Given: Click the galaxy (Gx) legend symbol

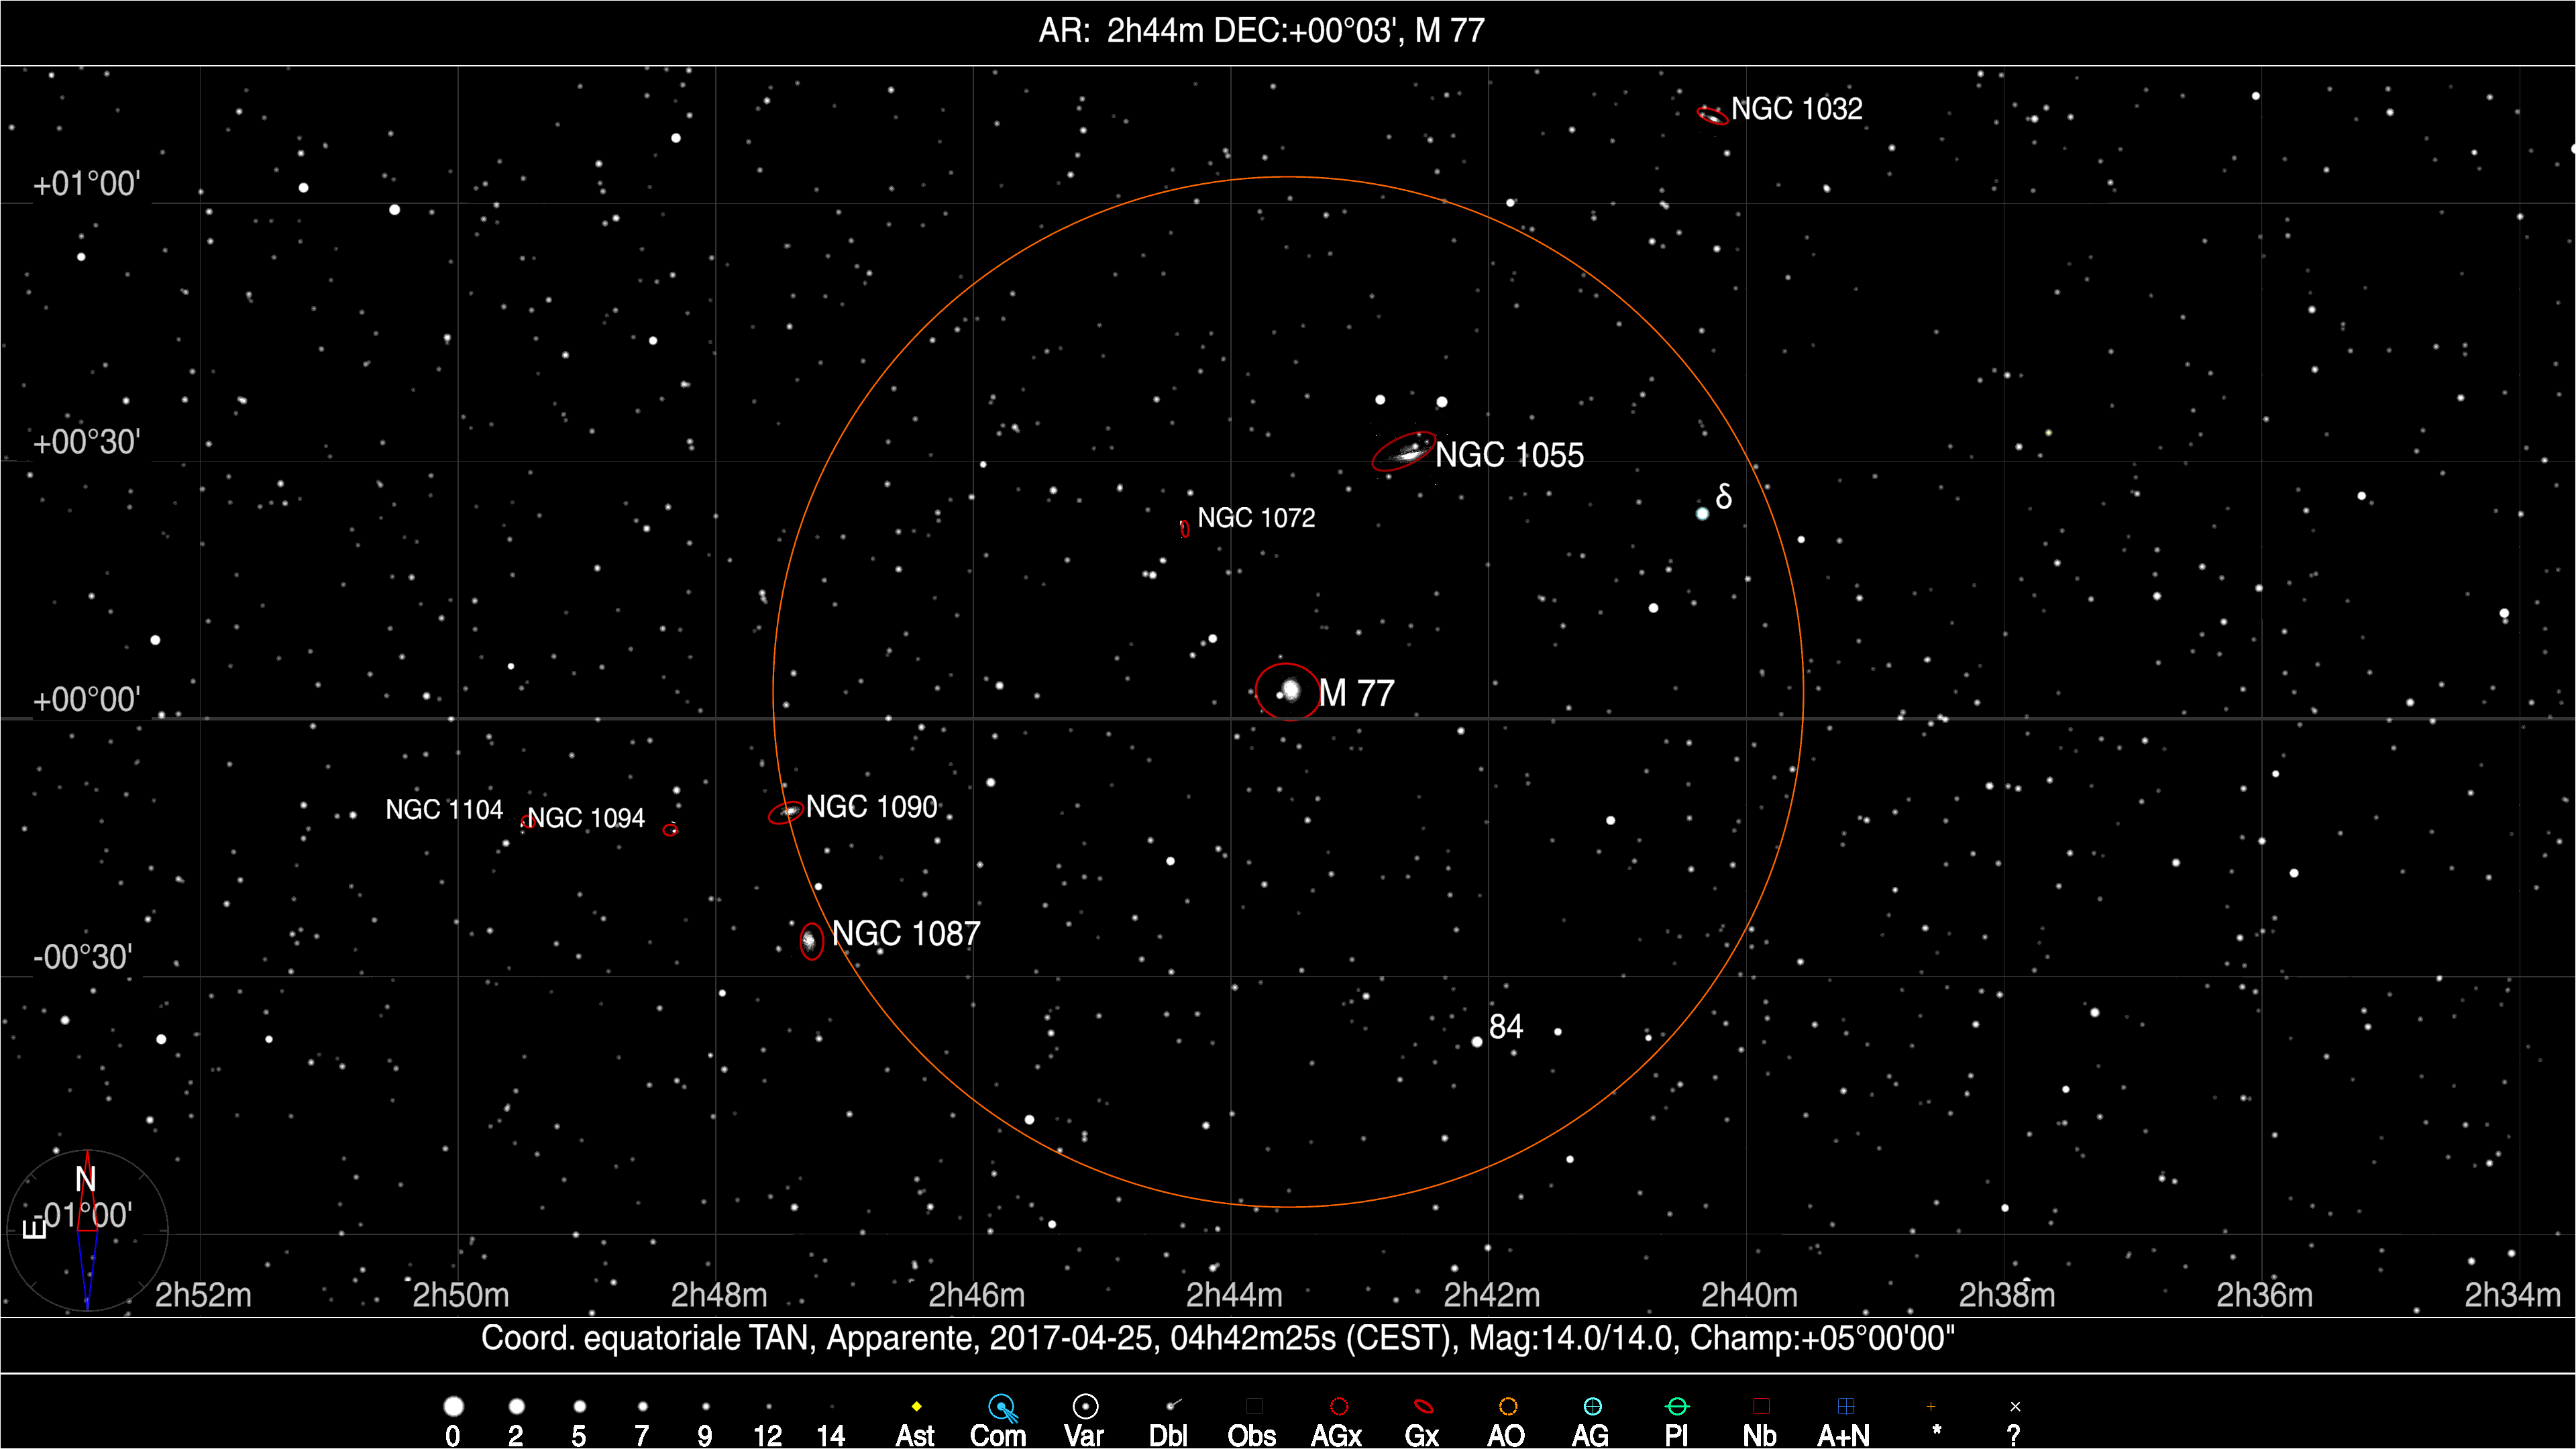Looking at the screenshot, I should pyautogui.click(x=1423, y=1407).
